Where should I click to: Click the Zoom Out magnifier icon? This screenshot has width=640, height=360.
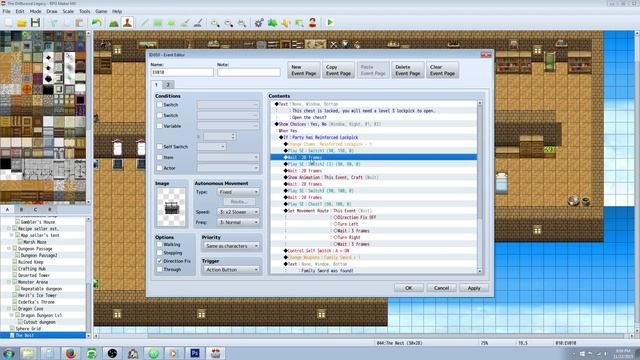point(229,23)
